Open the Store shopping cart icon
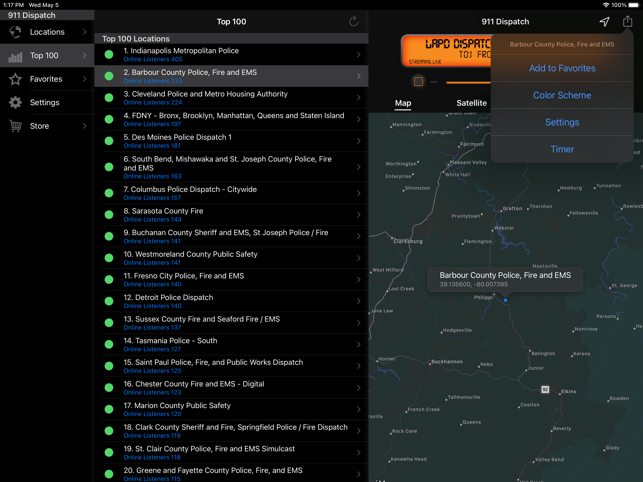The height and width of the screenshot is (482, 643). pyautogui.click(x=15, y=126)
